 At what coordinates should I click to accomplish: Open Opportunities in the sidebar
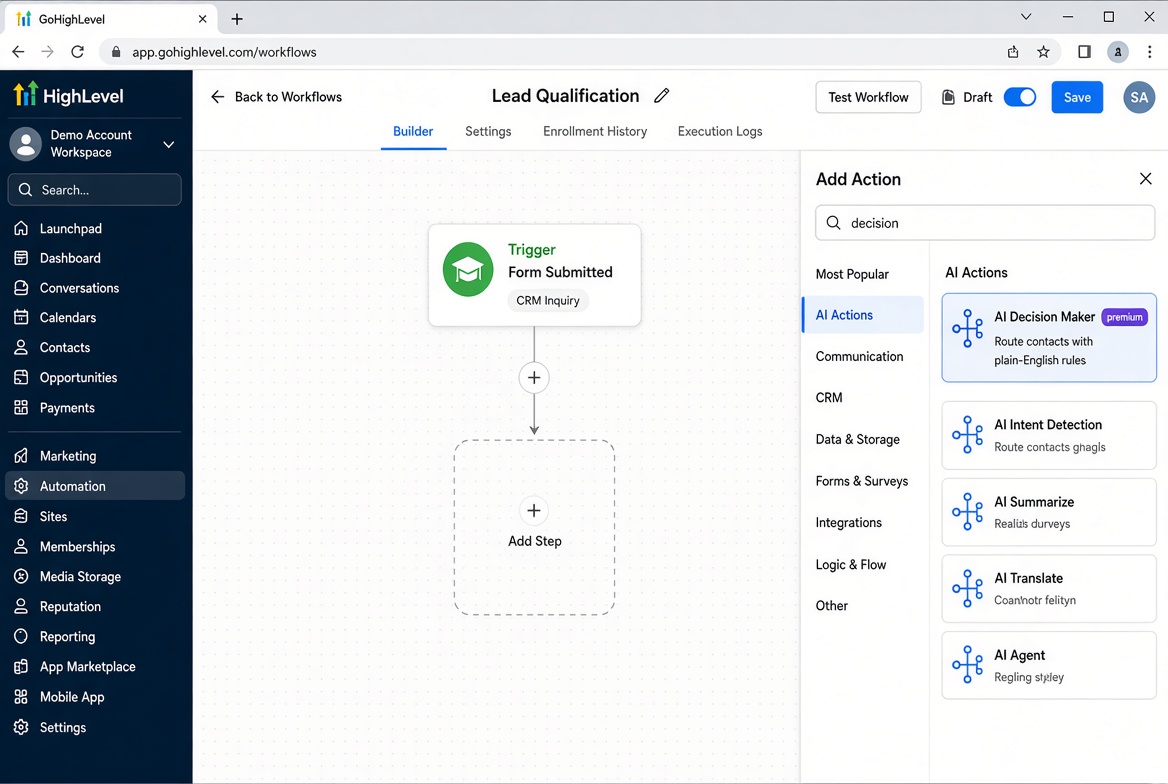point(78,378)
